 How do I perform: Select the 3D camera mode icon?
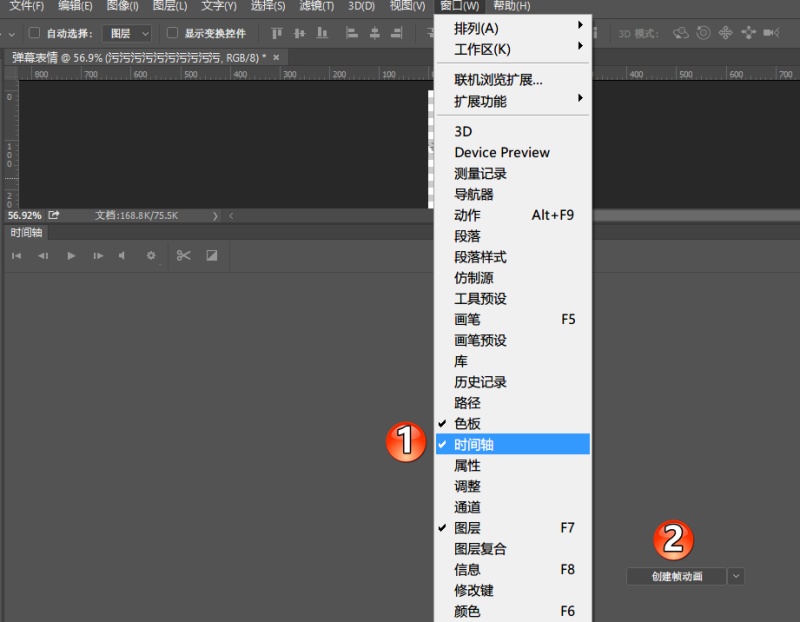pyautogui.click(x=771, y=33)
